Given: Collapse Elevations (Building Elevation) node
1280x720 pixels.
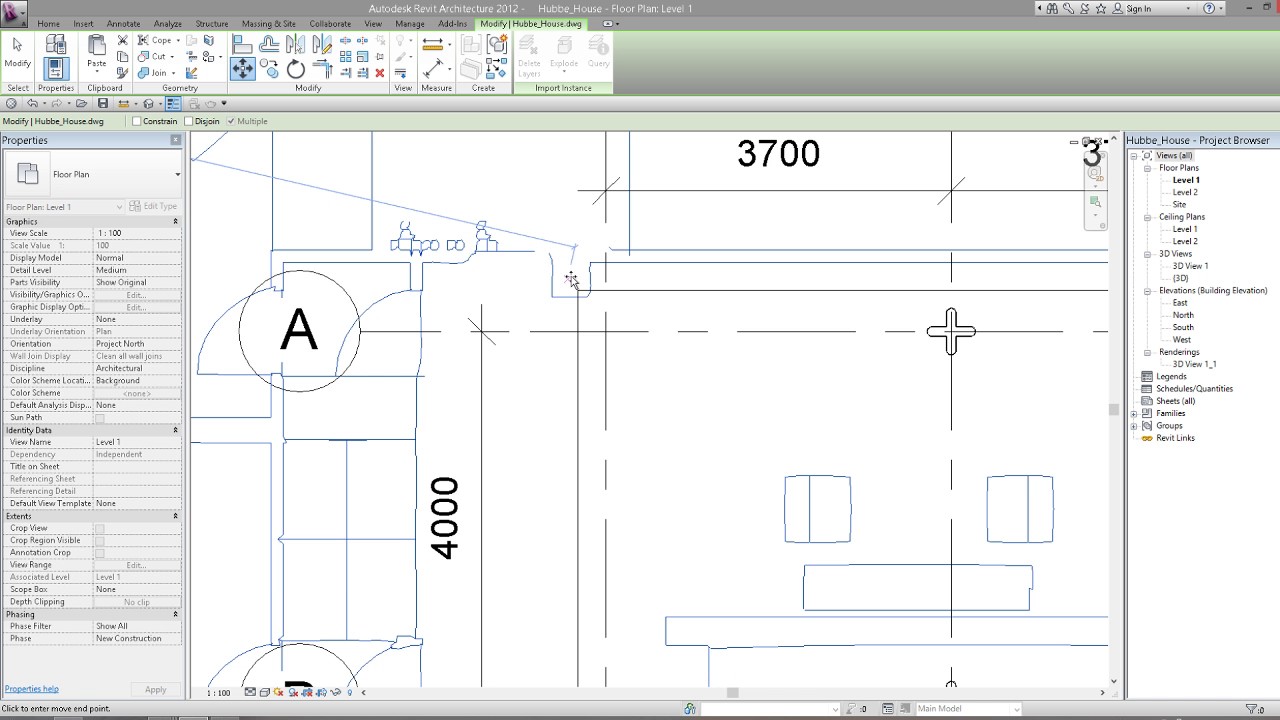Looking at the screenshot, I should 1148,291.
